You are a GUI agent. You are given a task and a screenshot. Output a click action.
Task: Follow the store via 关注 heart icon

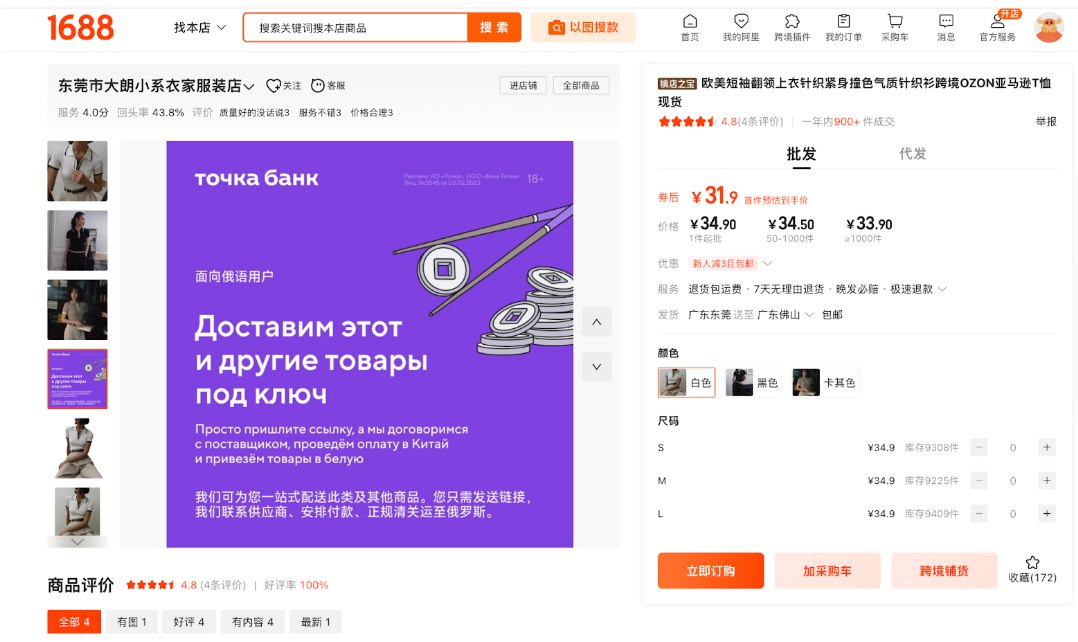pyautogui.click(x=283, y=85)
